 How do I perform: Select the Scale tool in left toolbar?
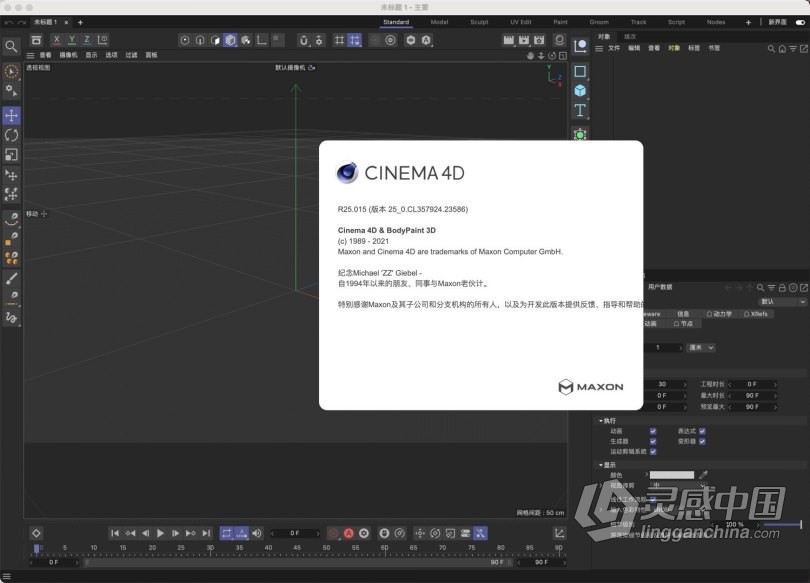click(x=11, y=155)
